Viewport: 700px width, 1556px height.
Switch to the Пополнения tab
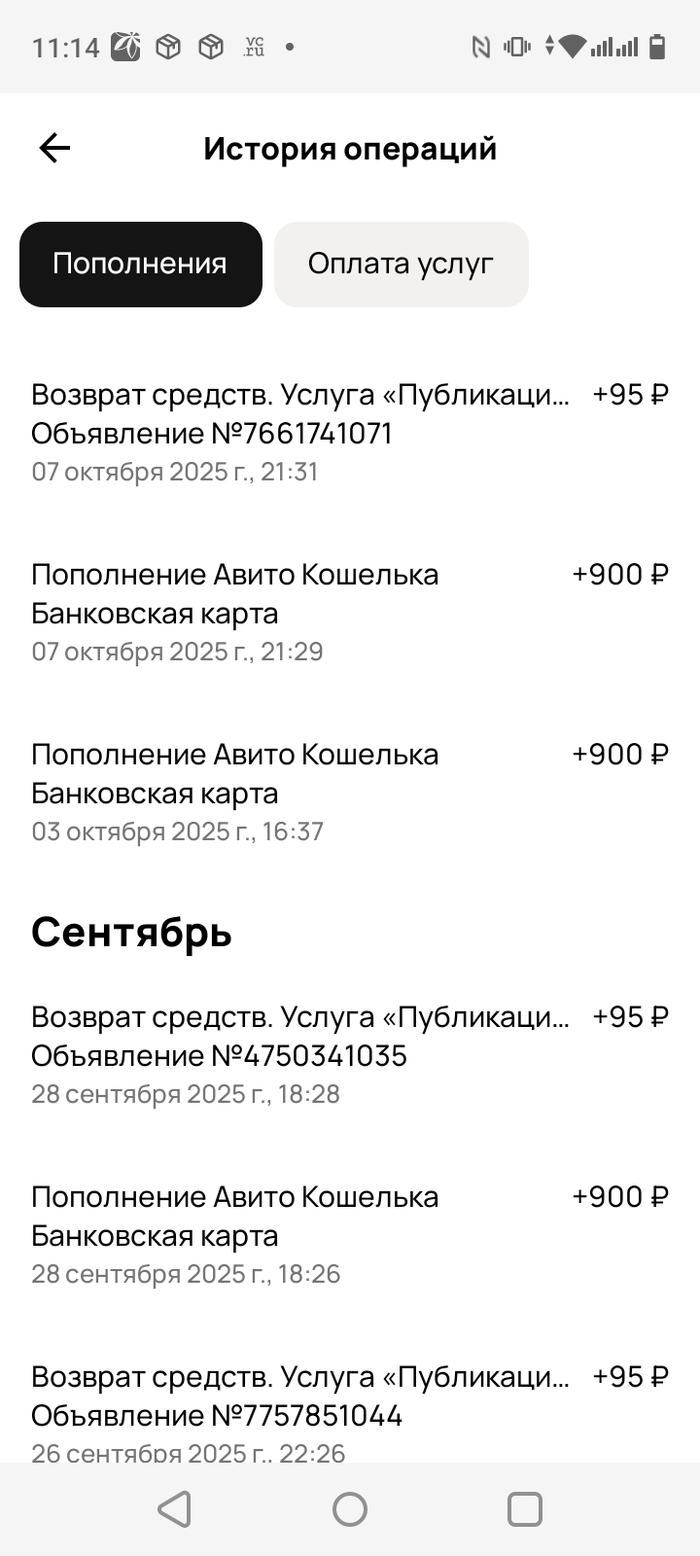(x=140, y=264)
